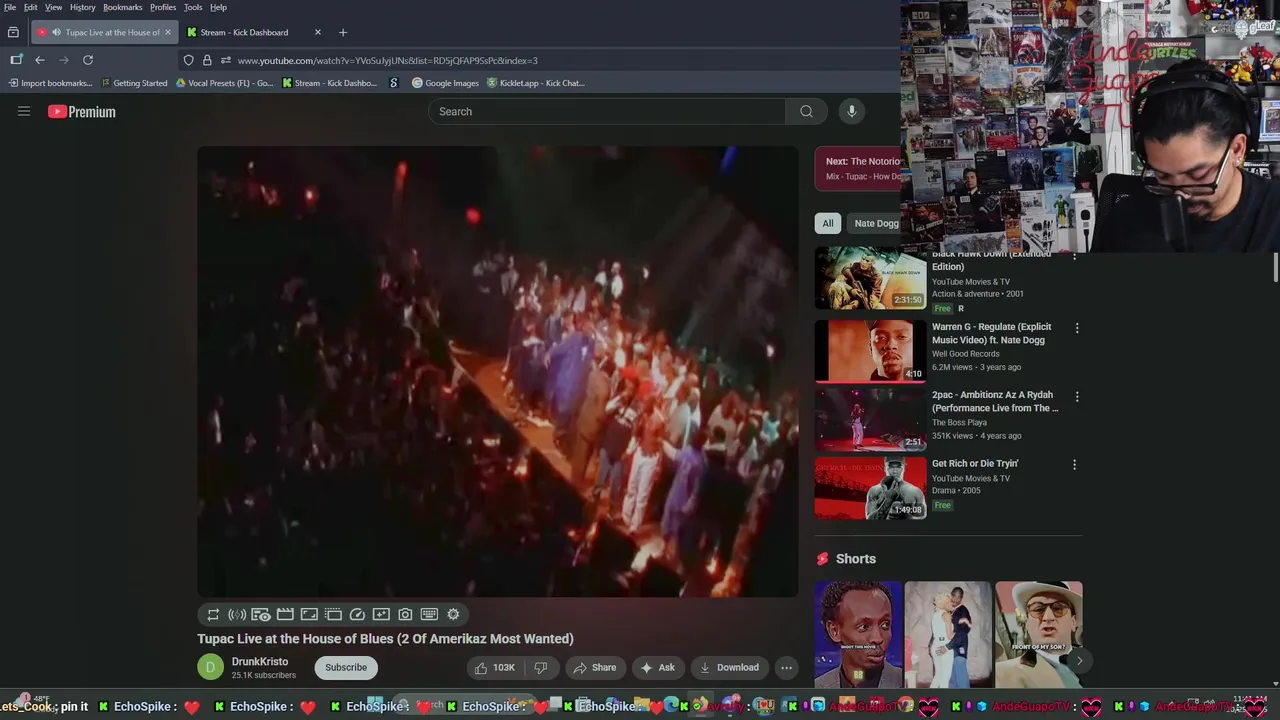1280x720 pixels.
Task: Click the search magnifier button
Action: [x=806, y=111]
